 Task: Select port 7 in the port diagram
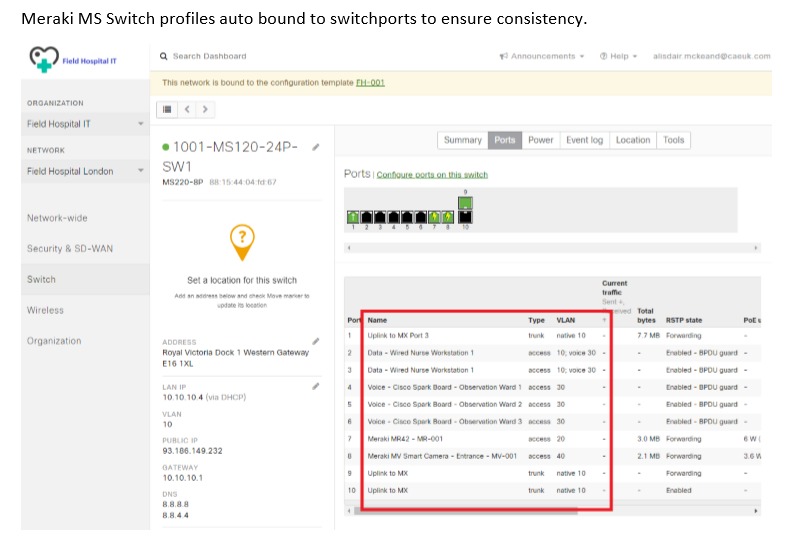tap(434, 217)
